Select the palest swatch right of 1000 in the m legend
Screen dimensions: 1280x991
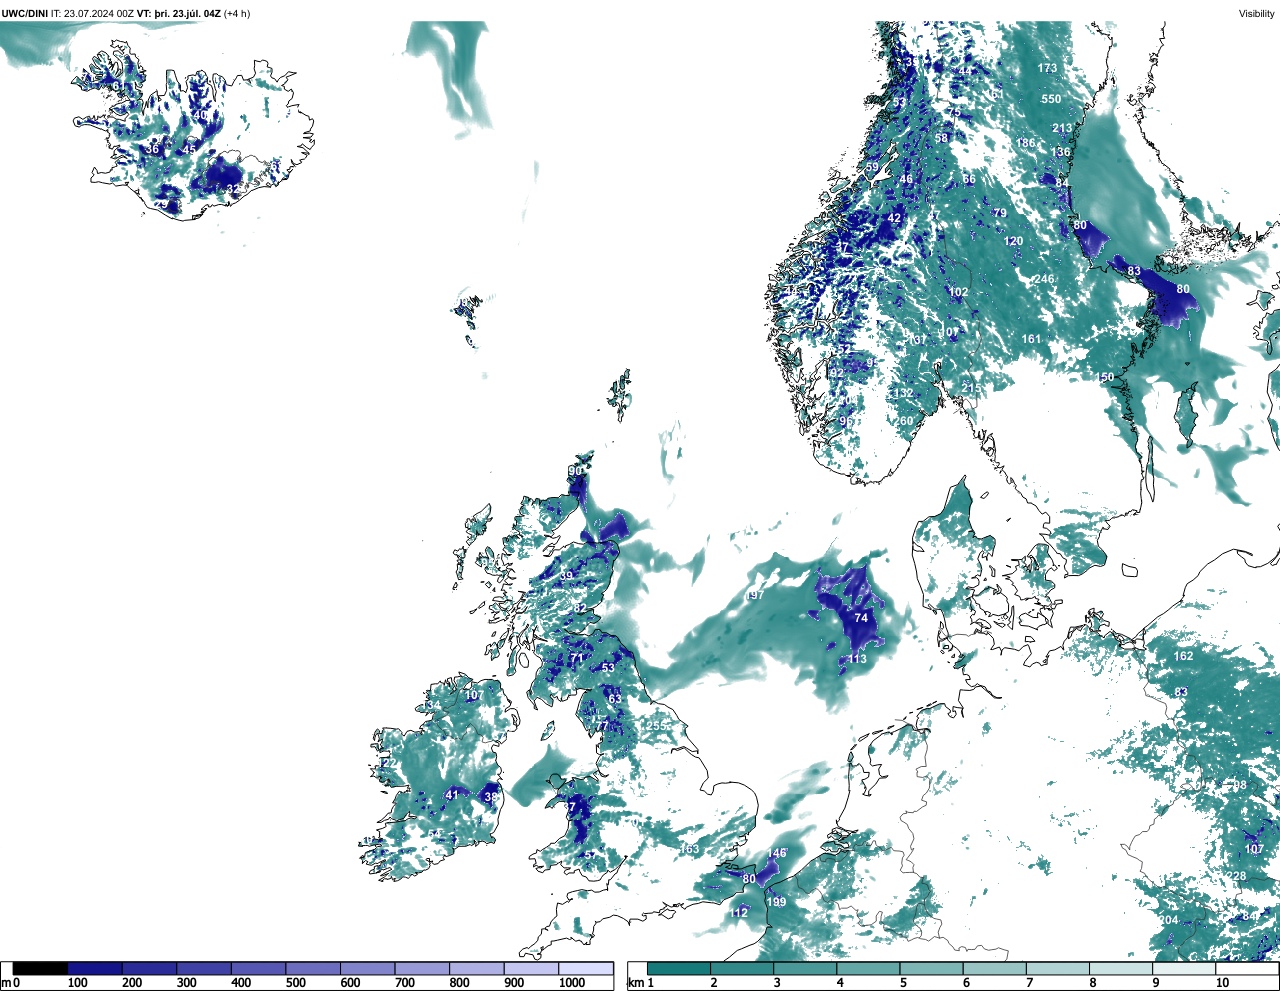point(586,968)
